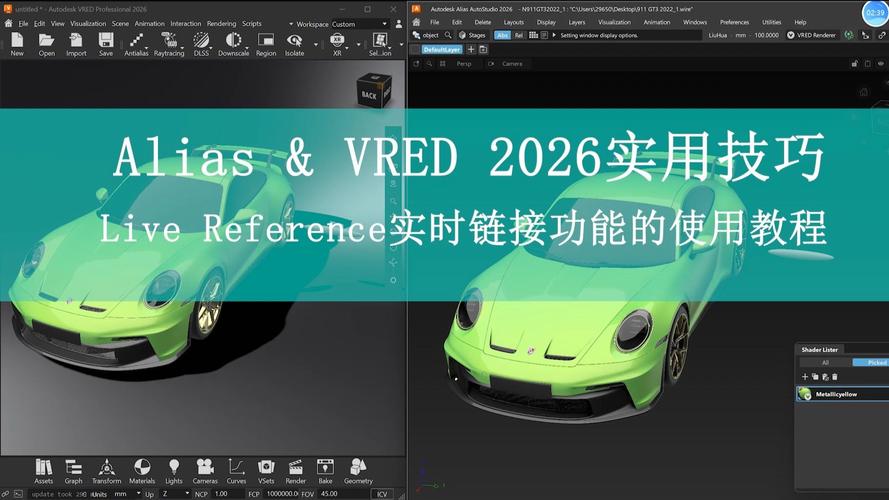Click the new layer folder icon
The image size is (889, 500).
(x=483, y=50)
